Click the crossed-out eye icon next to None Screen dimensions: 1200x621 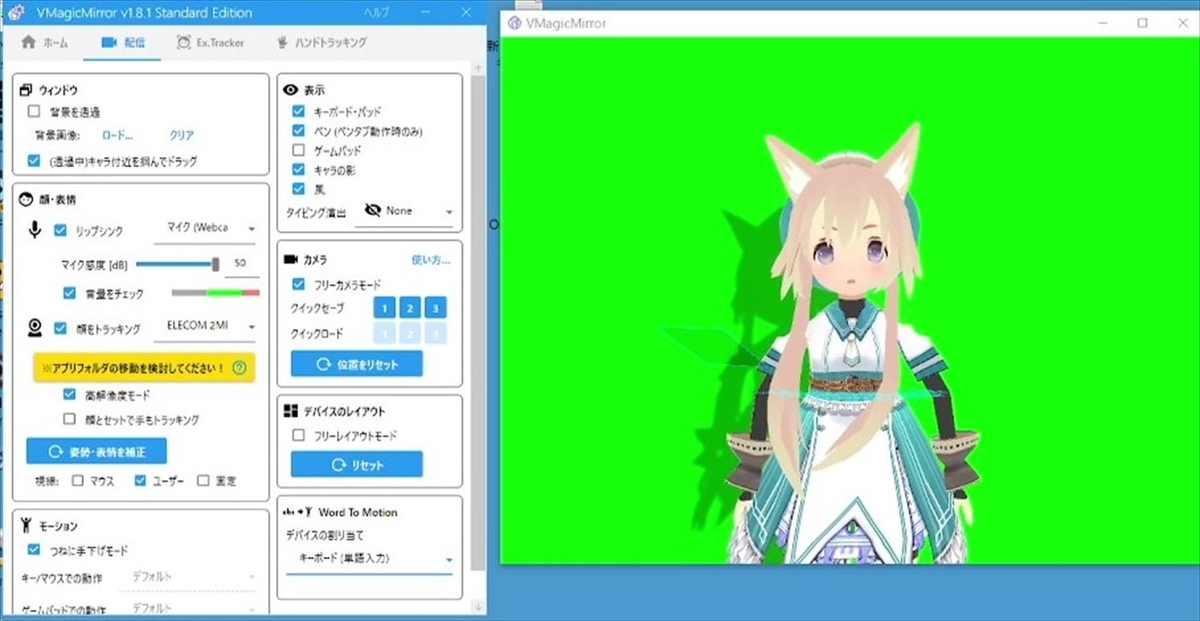coord(374,211)
